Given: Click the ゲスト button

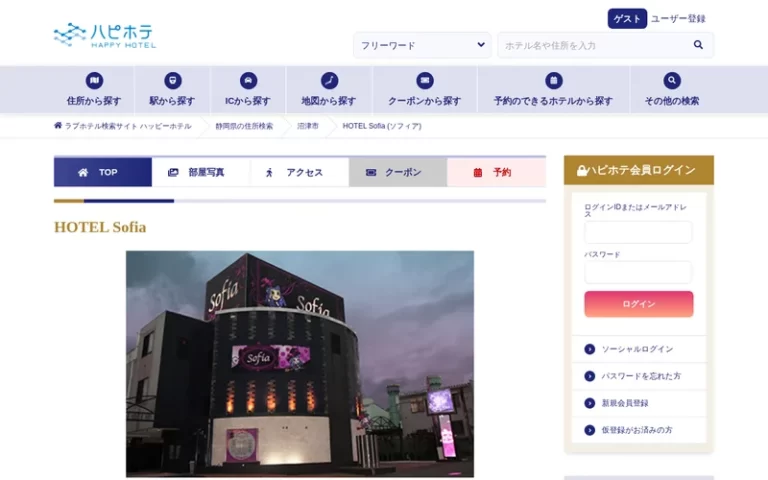Looking at the screenshot, I should [627, 19].
